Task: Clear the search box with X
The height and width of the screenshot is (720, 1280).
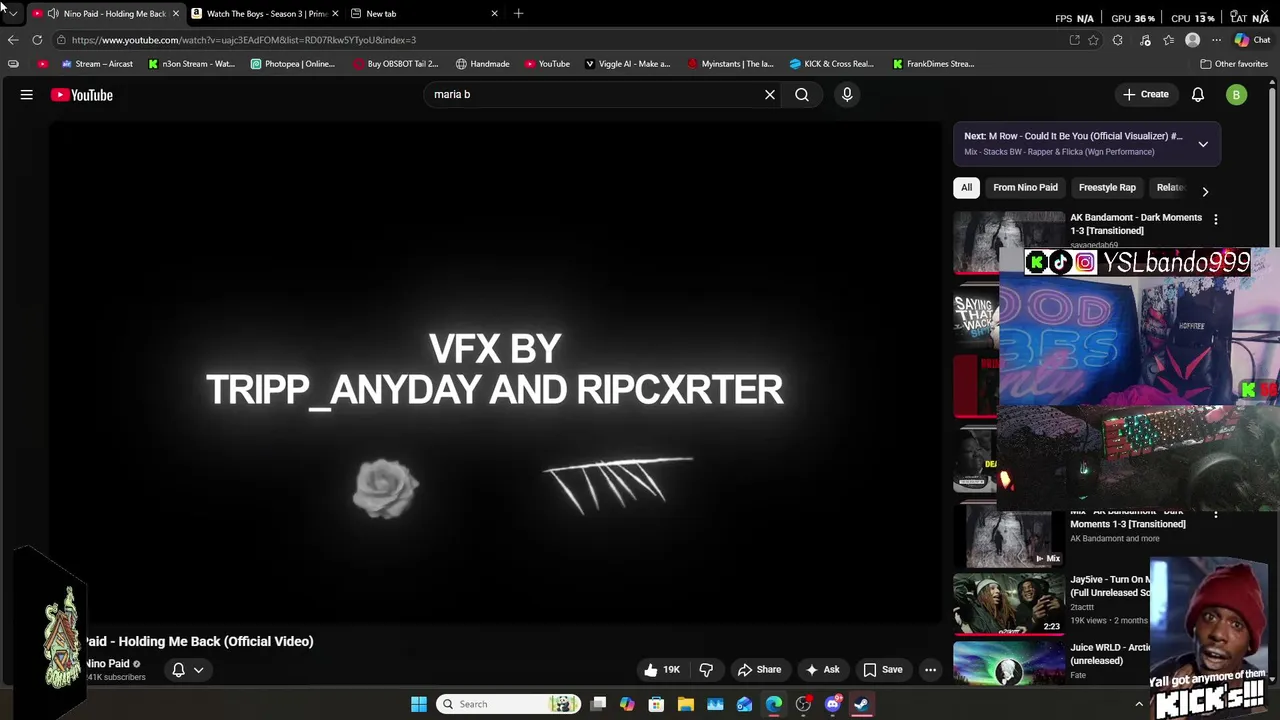Action: [770, 95]
